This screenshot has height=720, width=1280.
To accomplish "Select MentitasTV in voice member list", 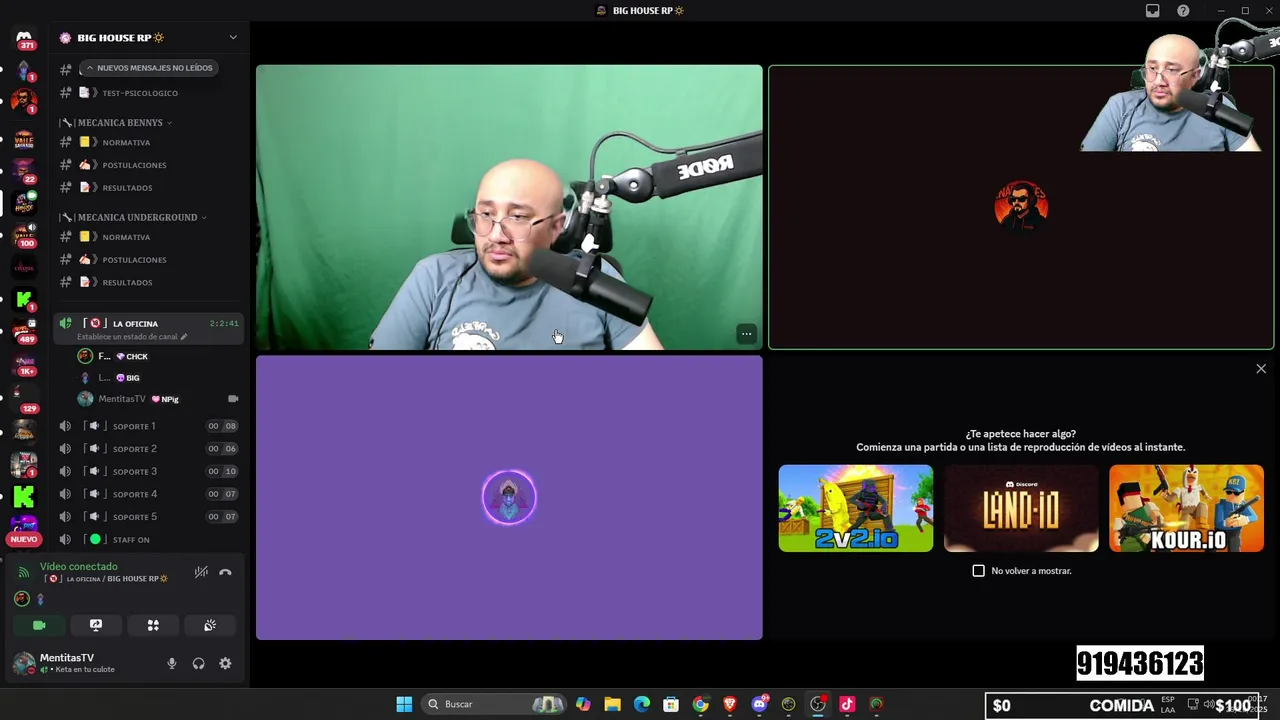I will 160,399.
